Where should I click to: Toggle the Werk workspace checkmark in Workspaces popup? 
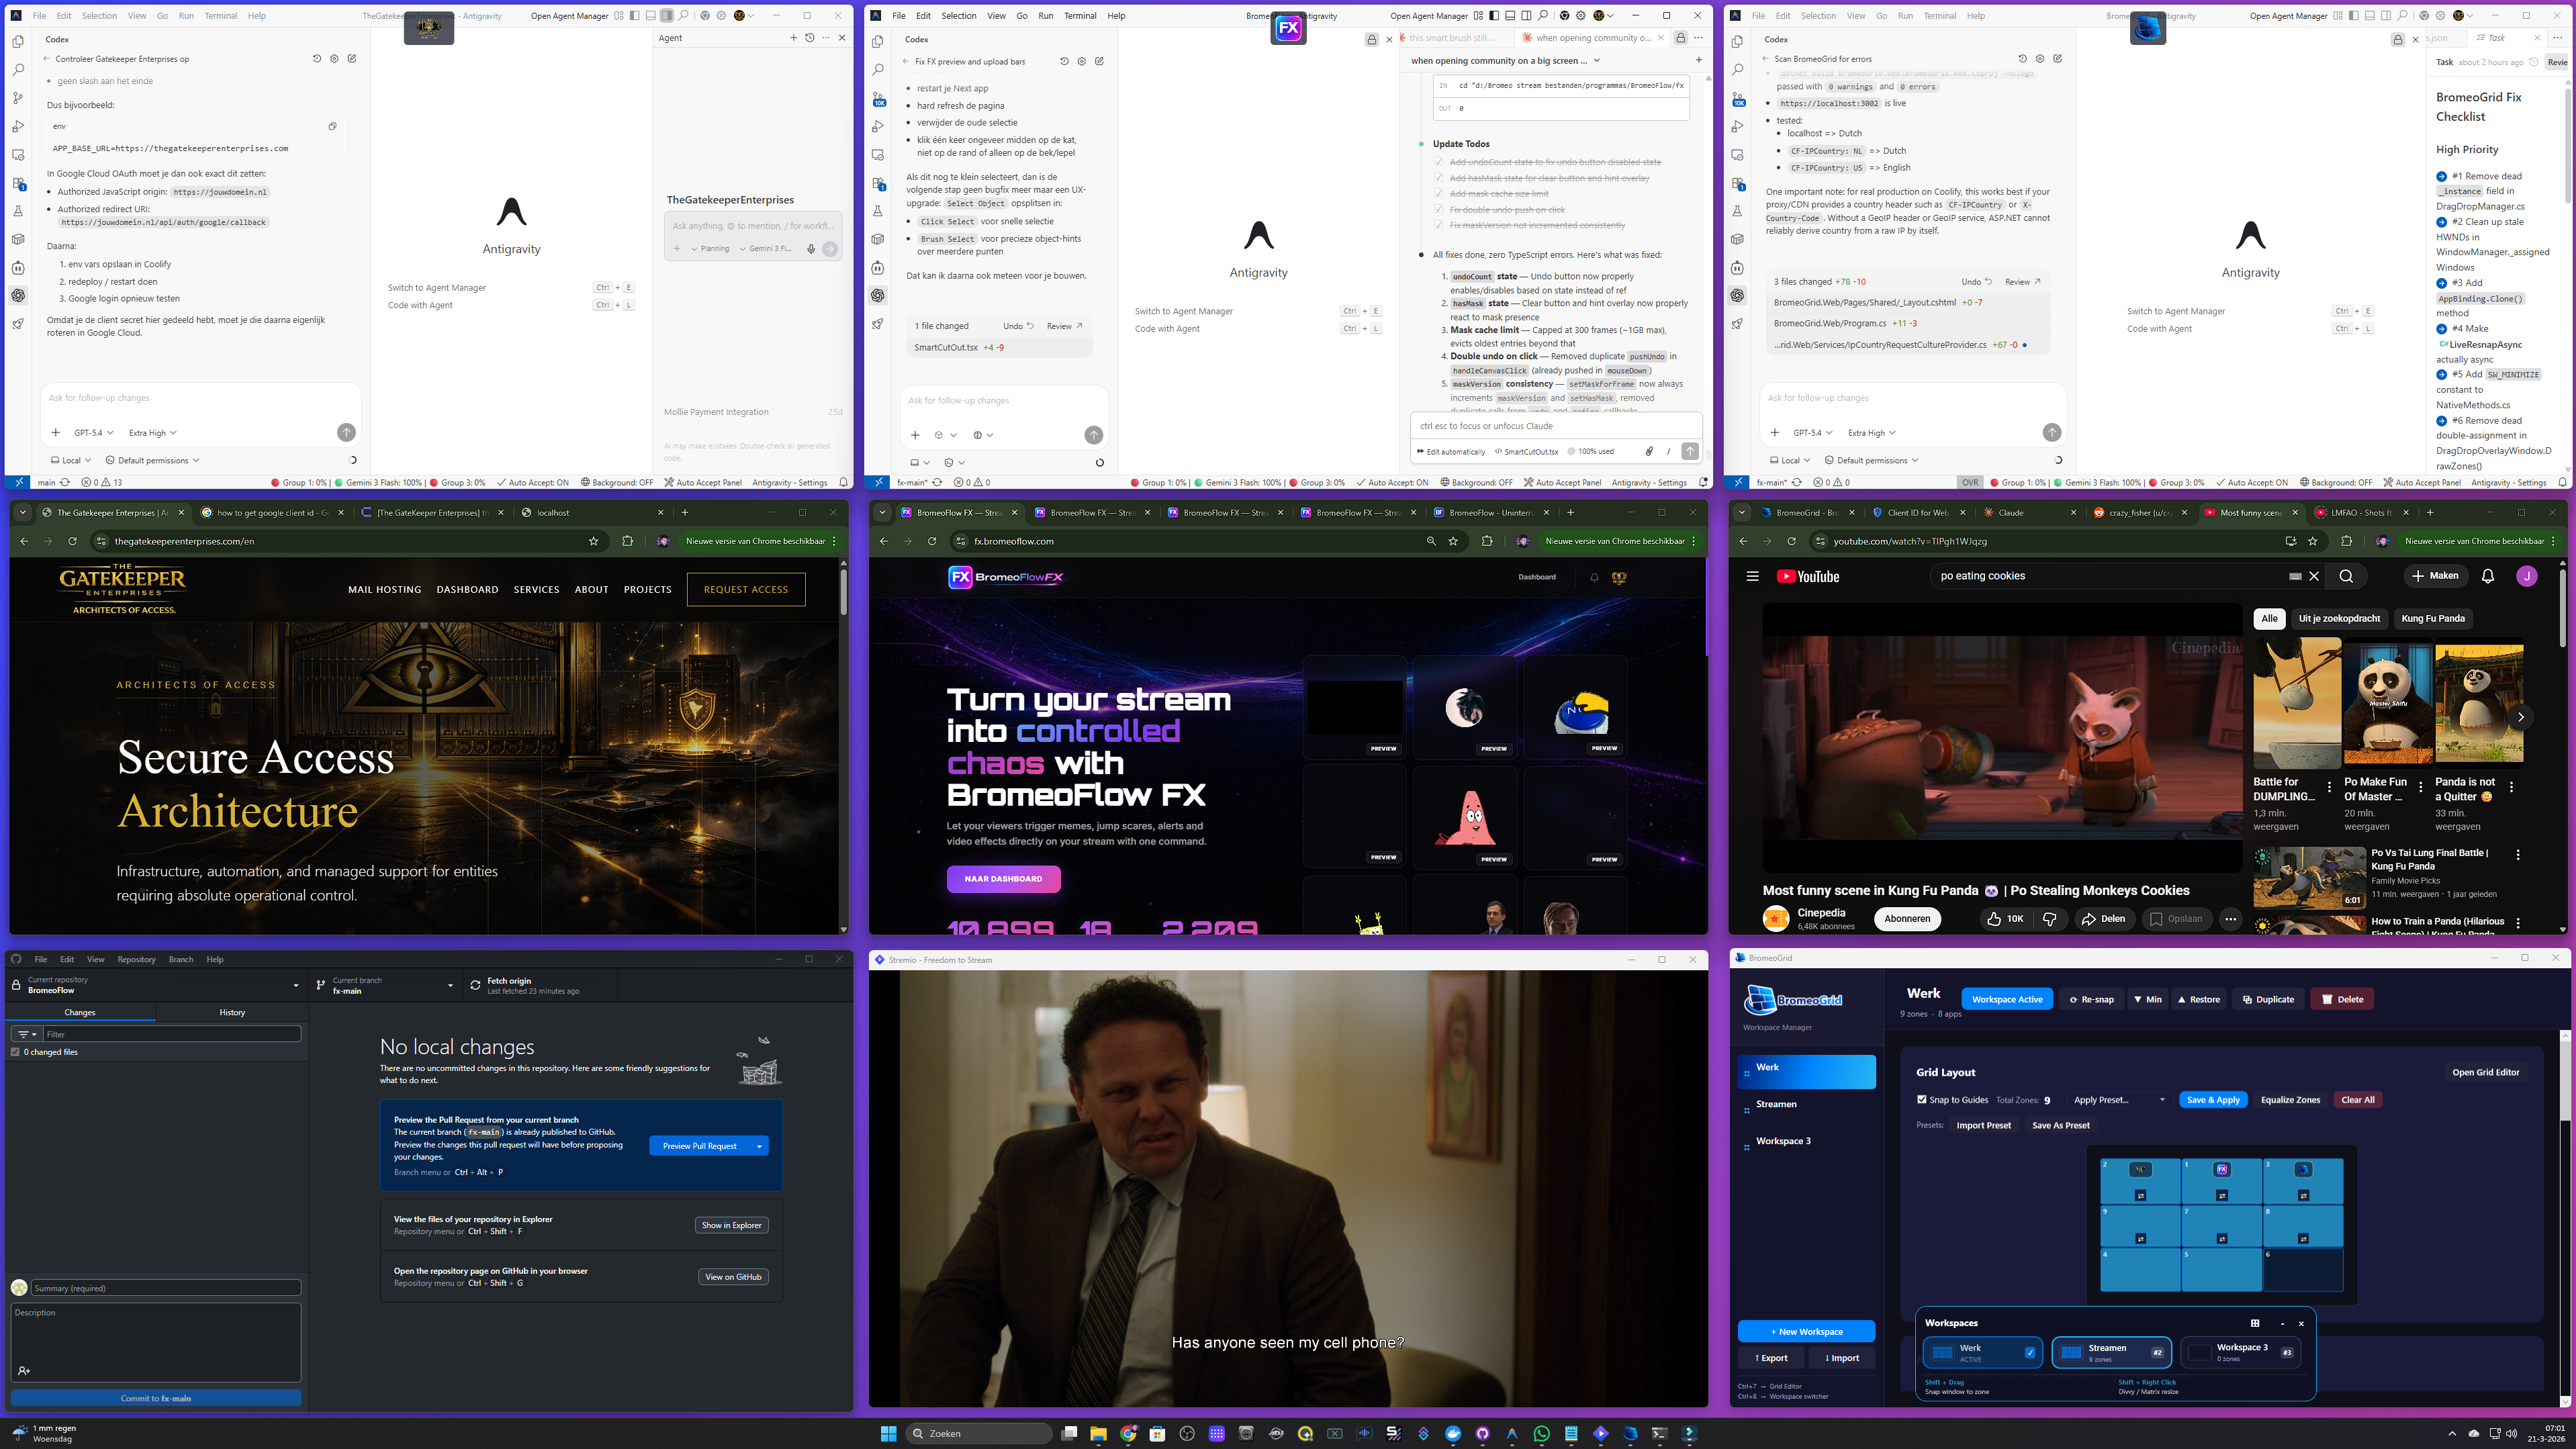click(x=2030, y=1352)
